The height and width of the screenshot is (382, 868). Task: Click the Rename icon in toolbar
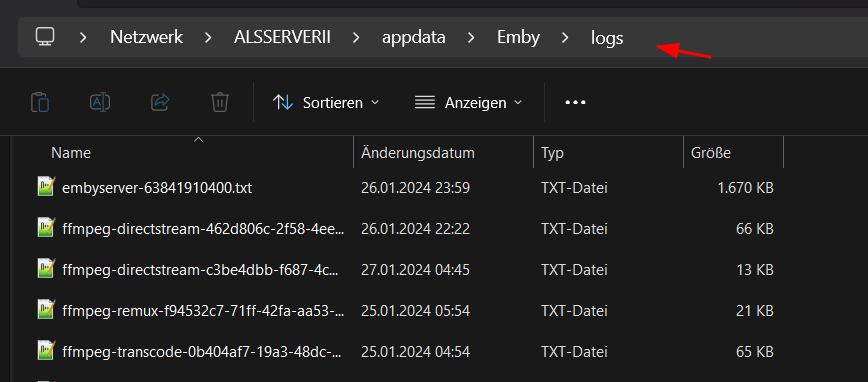[100, 102]
